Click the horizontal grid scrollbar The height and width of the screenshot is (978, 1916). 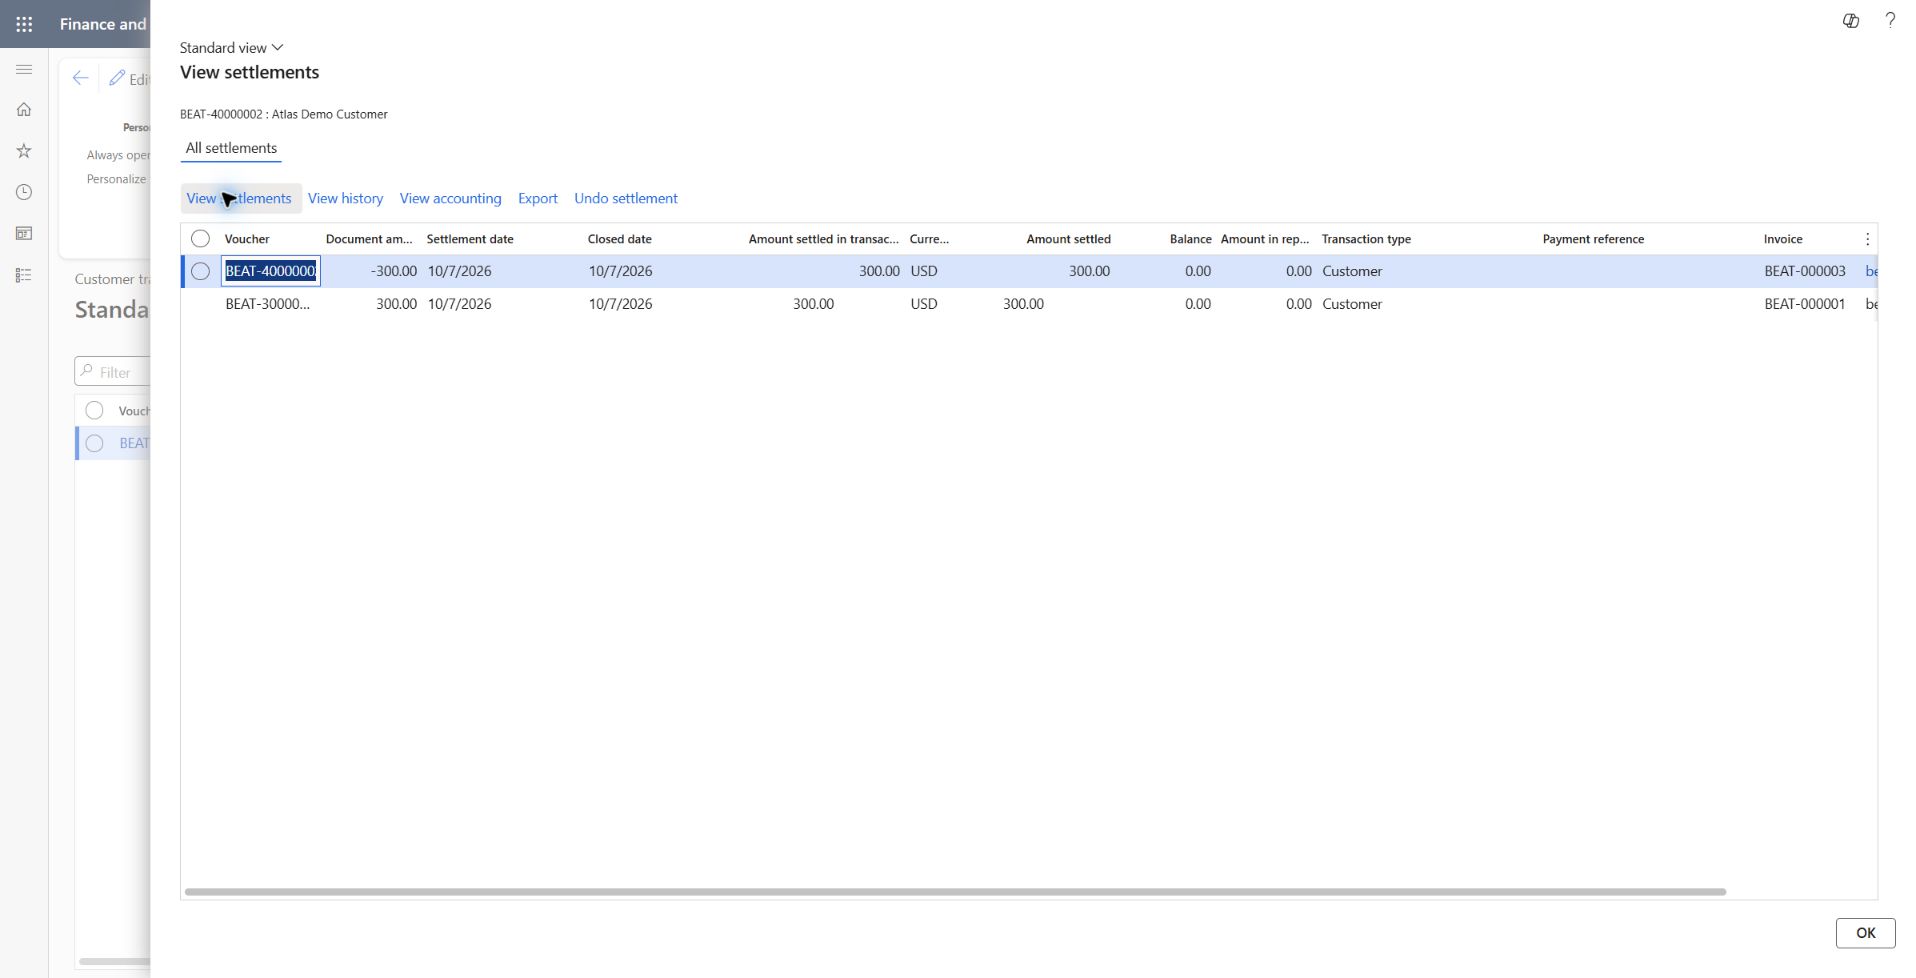pos(955,891)
